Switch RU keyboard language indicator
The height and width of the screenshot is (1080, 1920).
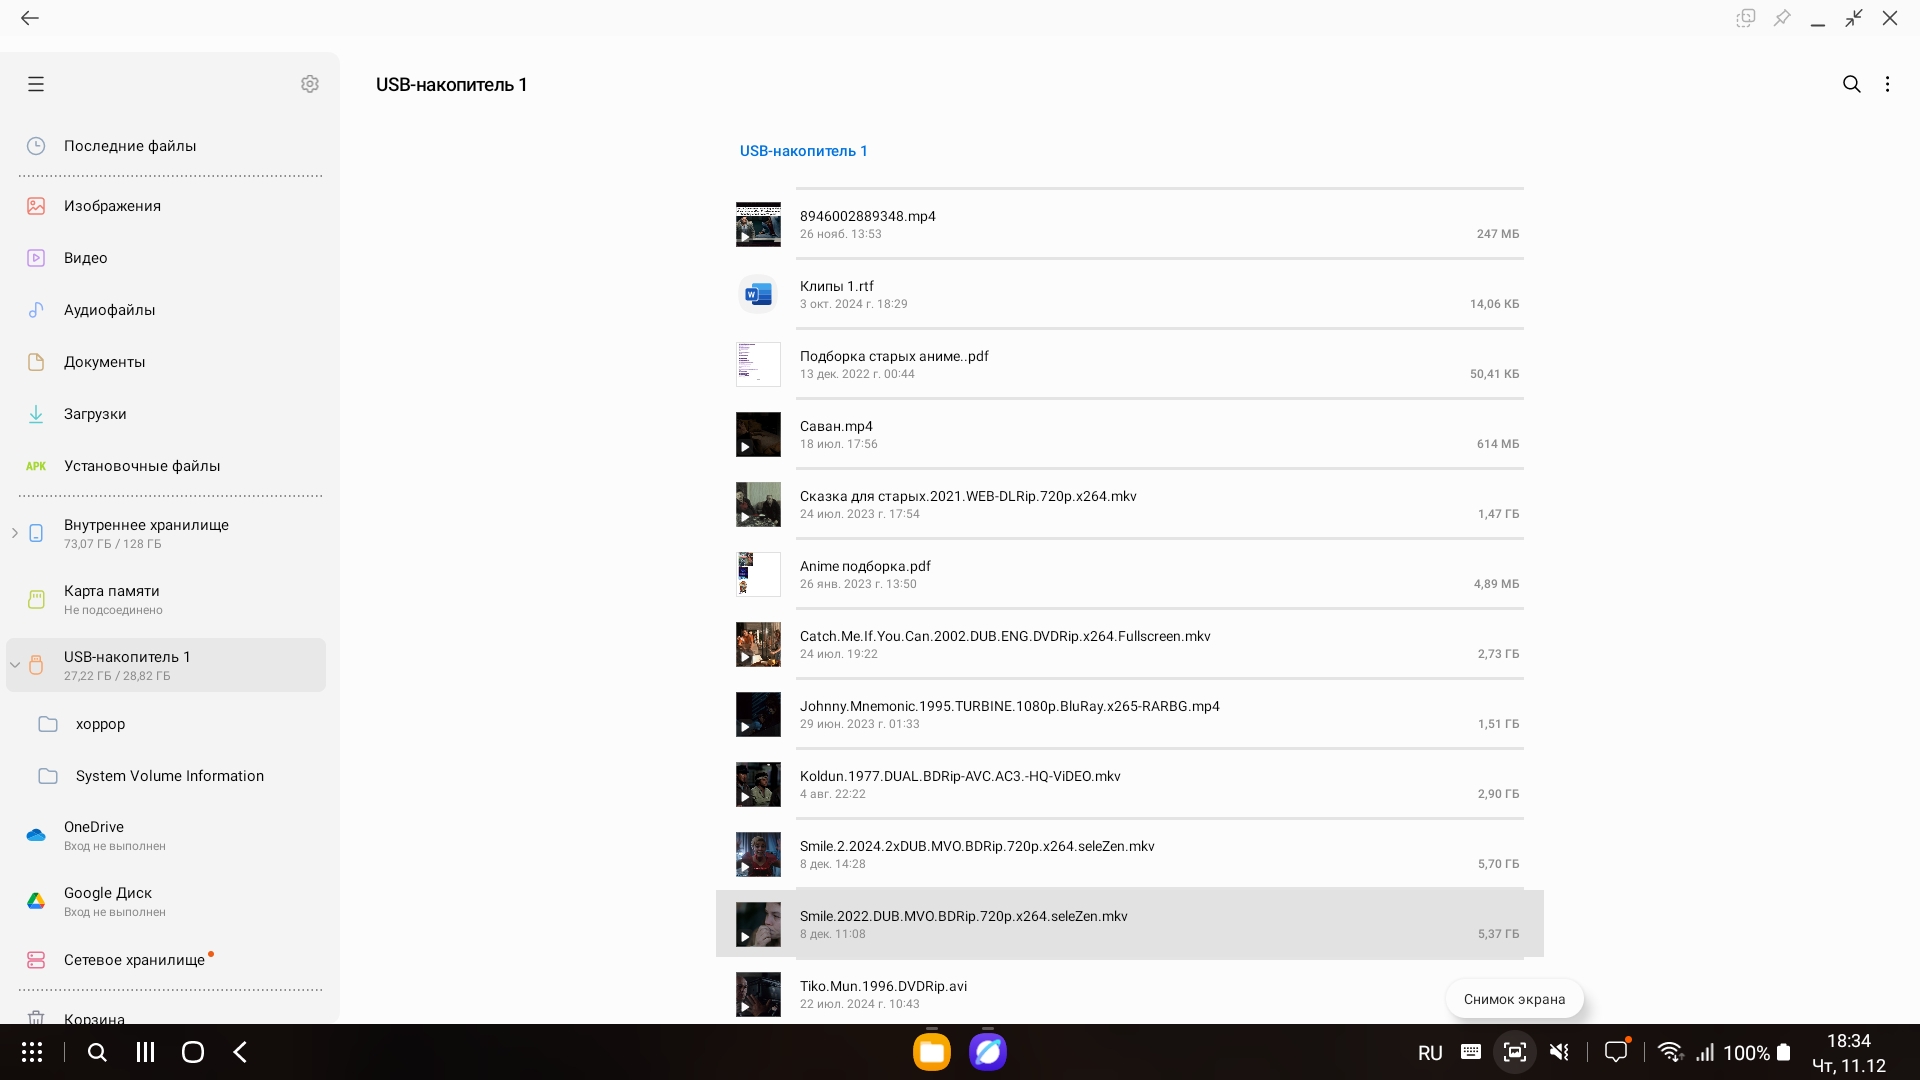click(x=1430, y=1053)
